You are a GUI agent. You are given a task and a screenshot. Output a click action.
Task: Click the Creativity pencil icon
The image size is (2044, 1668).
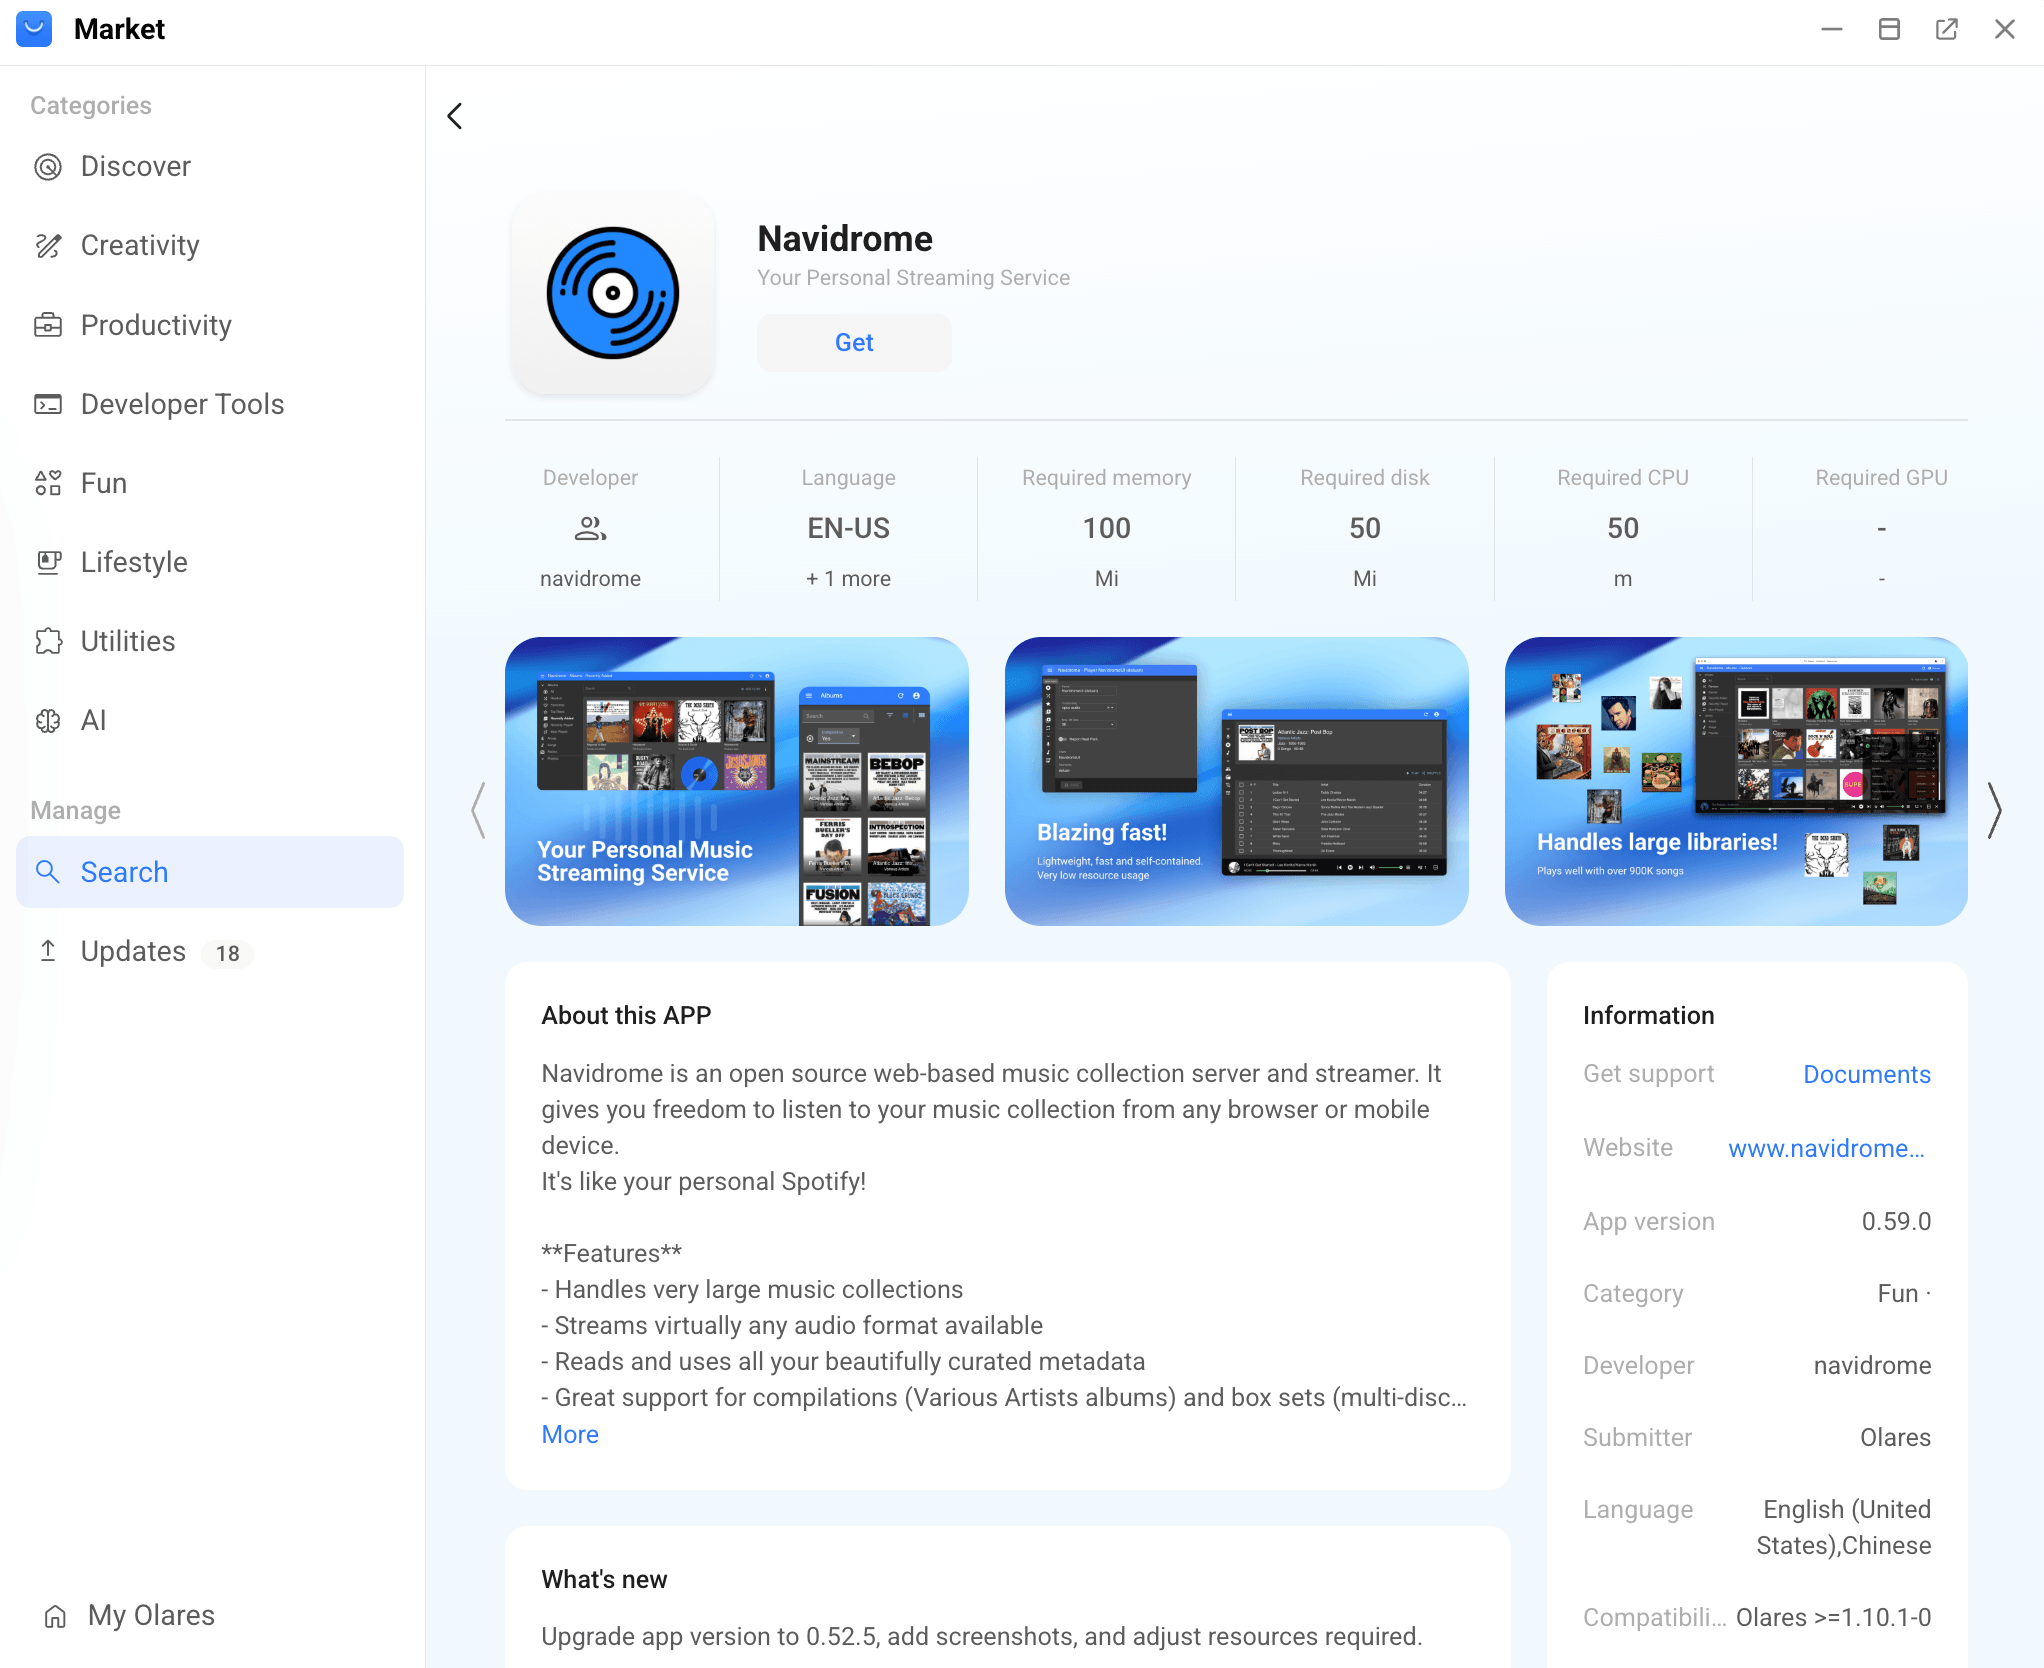tap(48, 246)
